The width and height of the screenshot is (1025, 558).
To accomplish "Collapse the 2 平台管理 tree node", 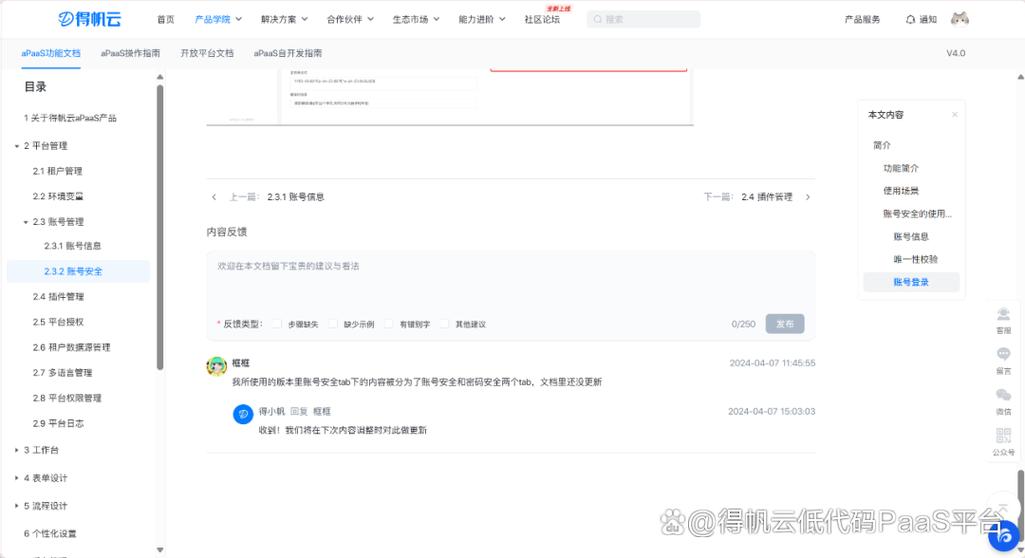I will (17, 146).
